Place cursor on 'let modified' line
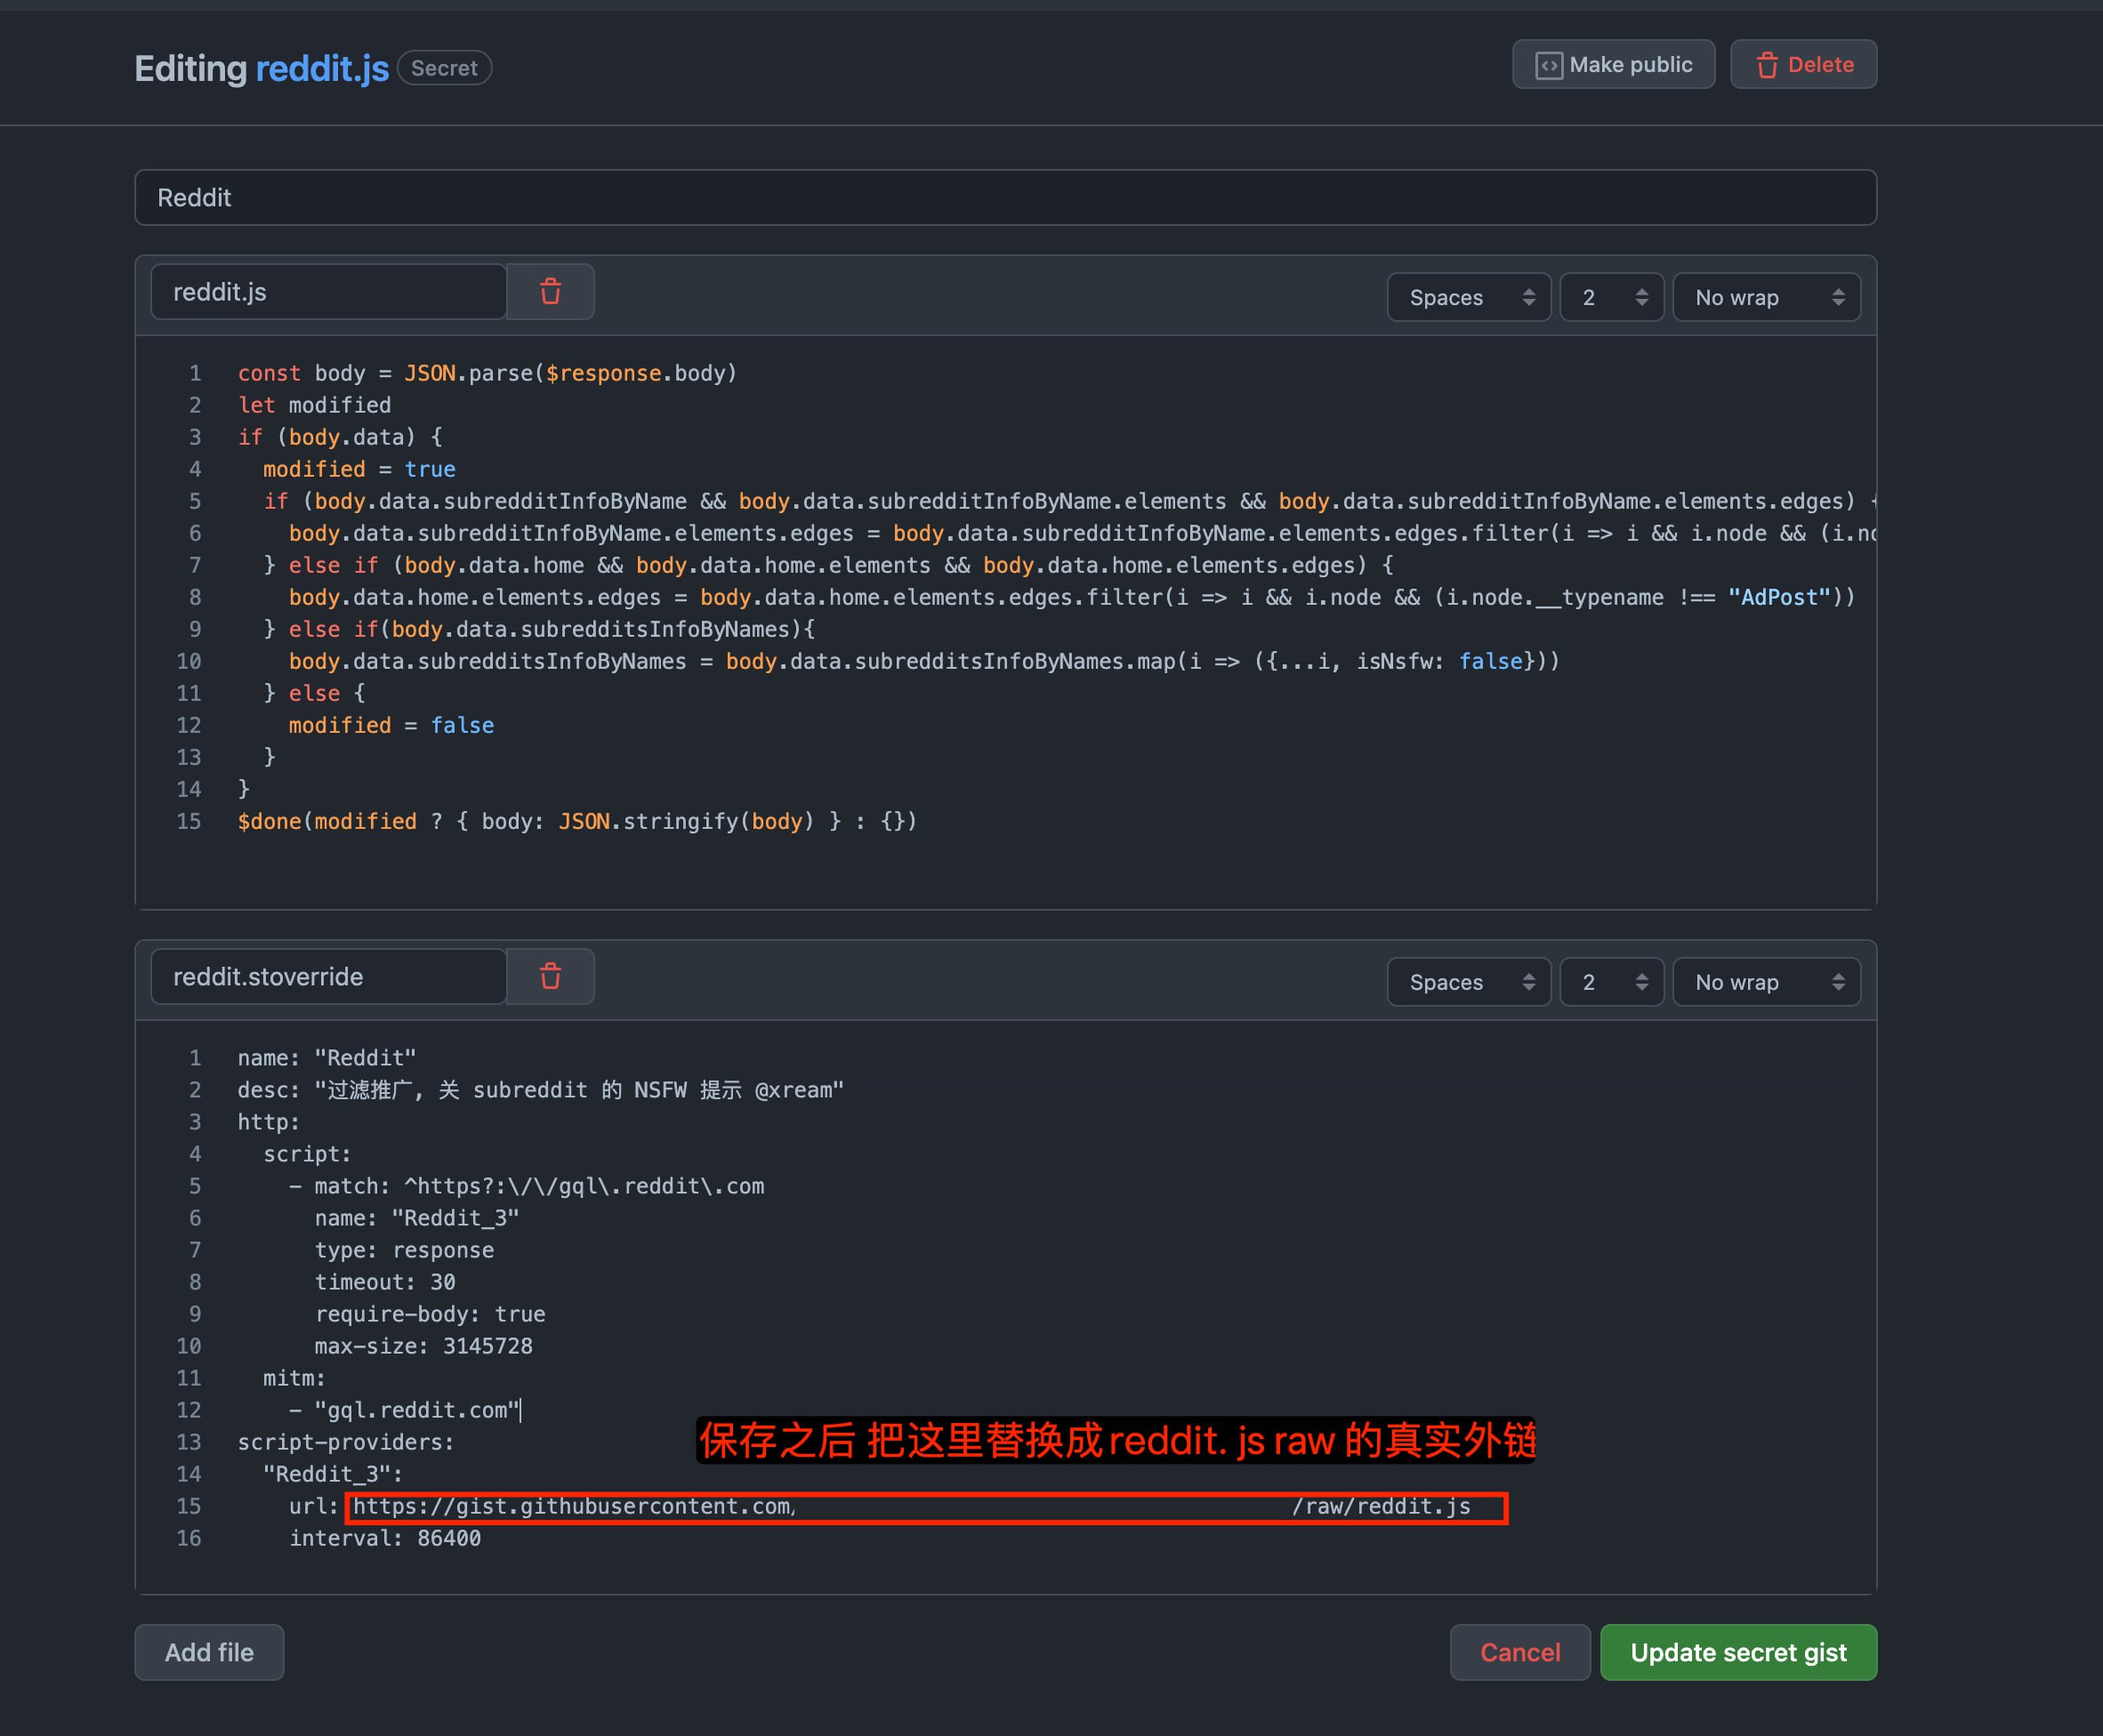The image size is (2103, 1736). tap(314, 405)
